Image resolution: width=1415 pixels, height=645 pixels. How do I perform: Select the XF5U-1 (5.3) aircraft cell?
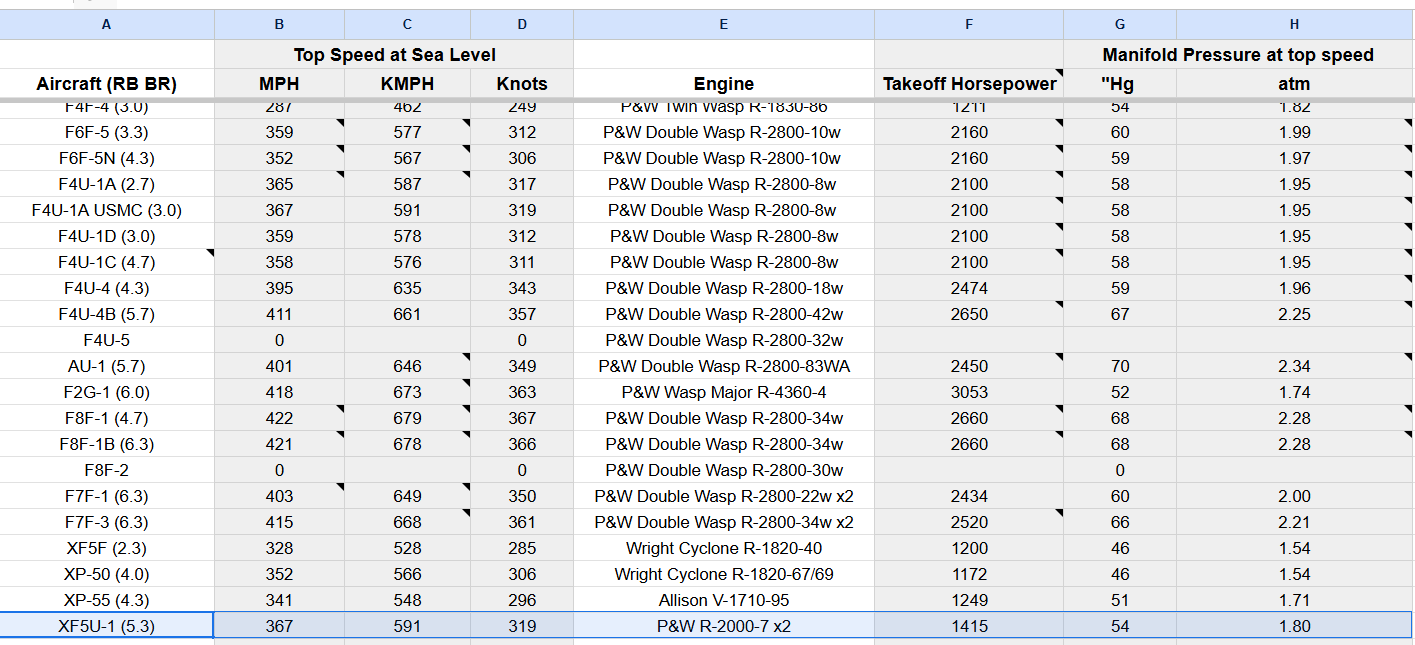[x=107, y=626]
